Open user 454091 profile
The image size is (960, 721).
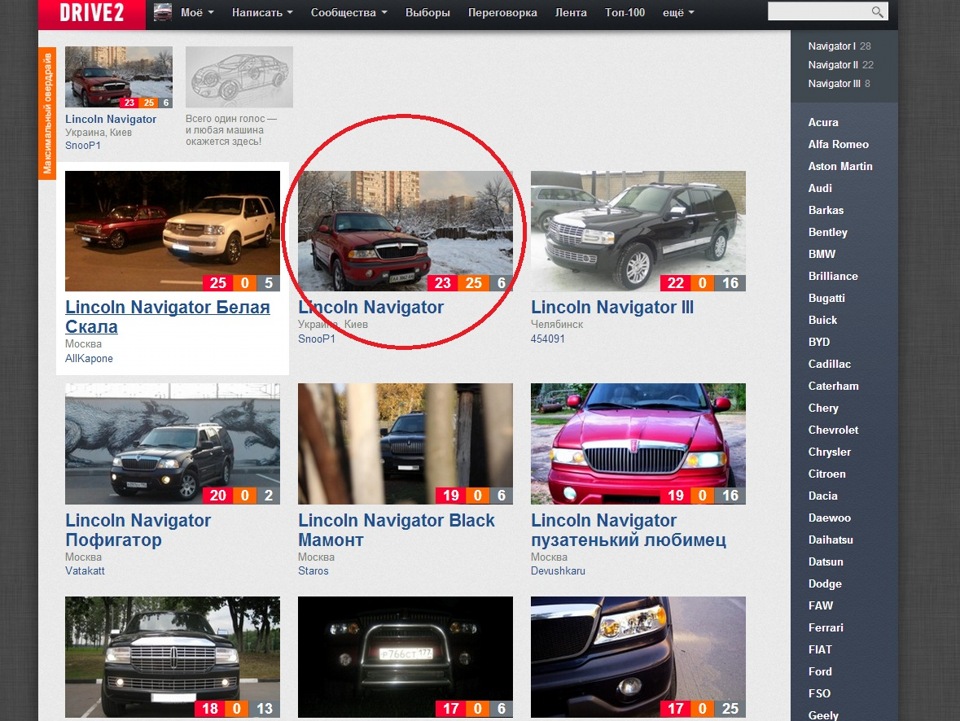click(547, 339)
